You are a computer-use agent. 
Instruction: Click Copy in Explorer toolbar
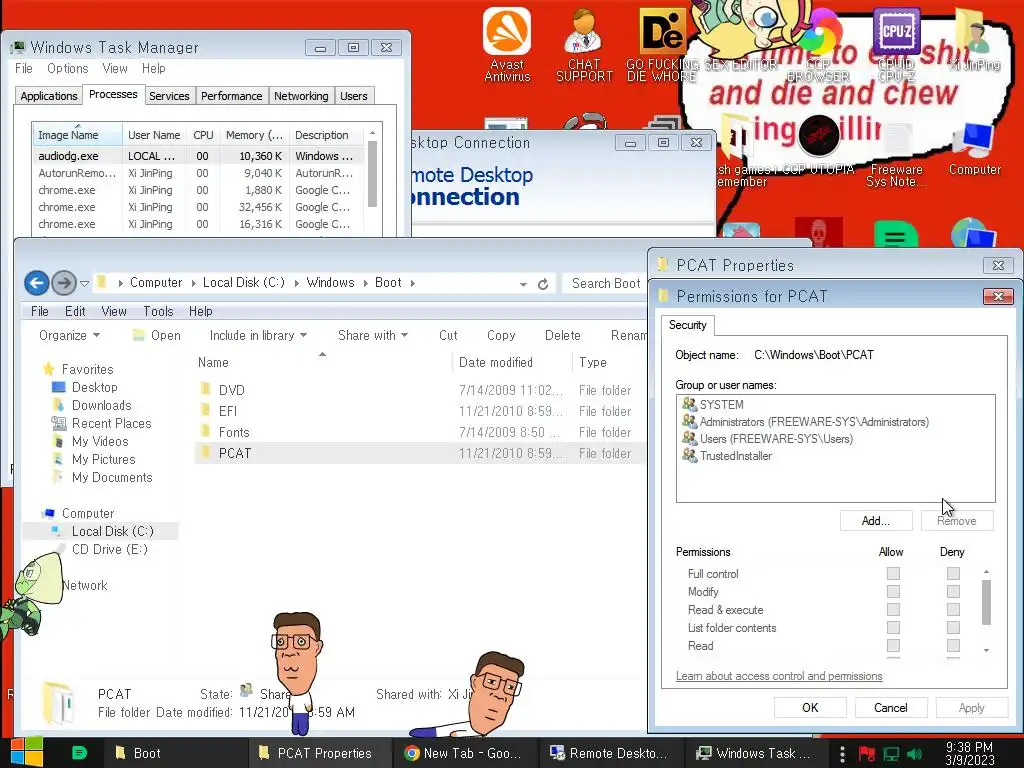click(x=501, y=335)
